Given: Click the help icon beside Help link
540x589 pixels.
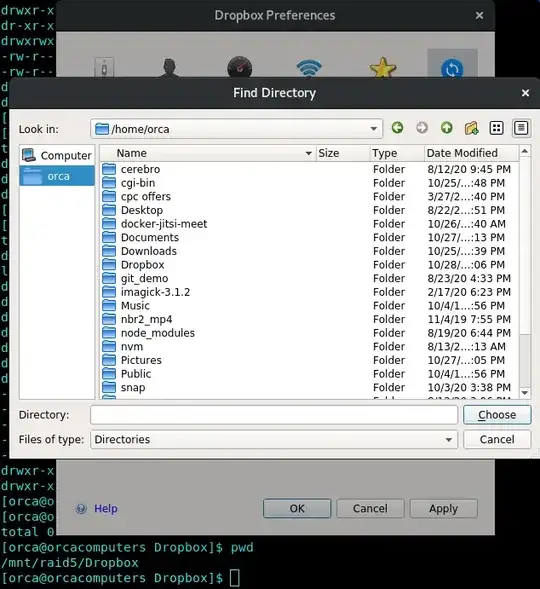Looking at the screenshot, I should 81,509.
